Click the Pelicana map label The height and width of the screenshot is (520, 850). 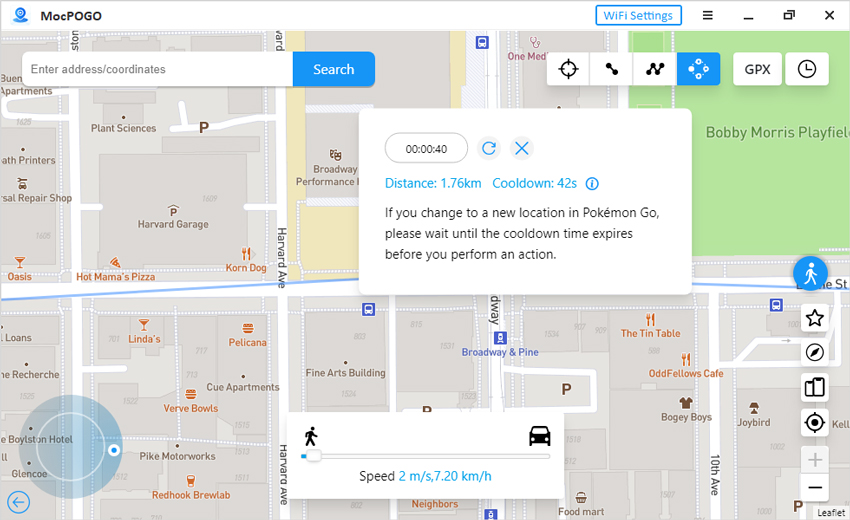pyautogui.click(x=247, y=342)
